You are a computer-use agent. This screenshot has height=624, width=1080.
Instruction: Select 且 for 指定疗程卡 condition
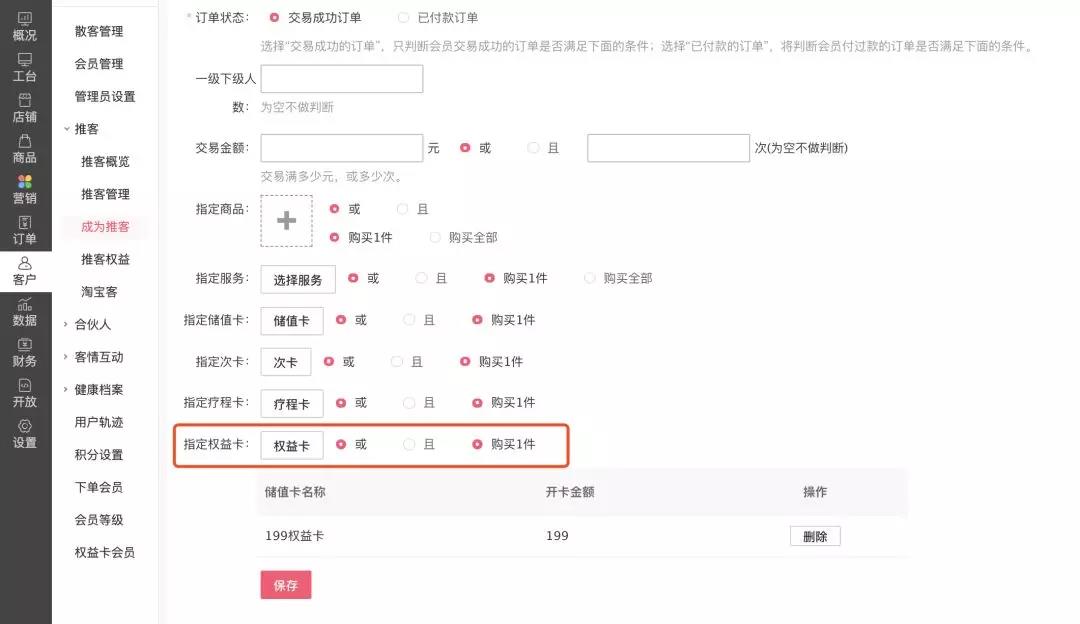click(x=409, y=402)
